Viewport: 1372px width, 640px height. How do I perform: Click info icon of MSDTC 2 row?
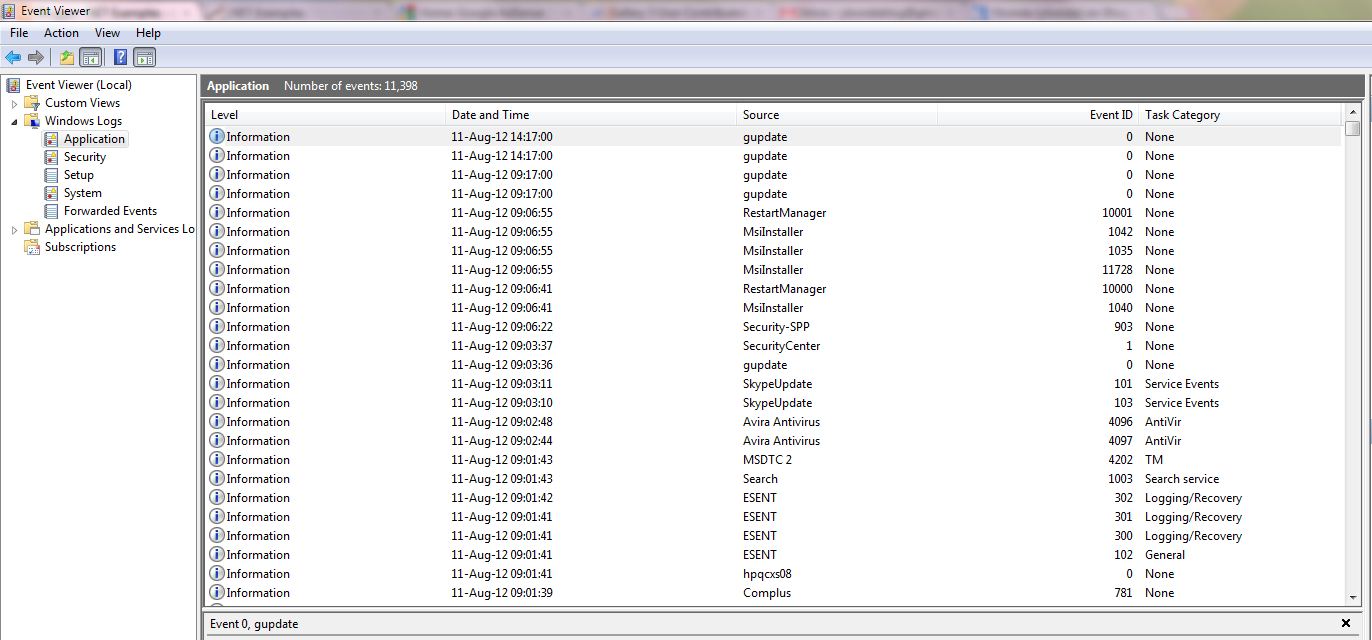(x=217, y=459)
